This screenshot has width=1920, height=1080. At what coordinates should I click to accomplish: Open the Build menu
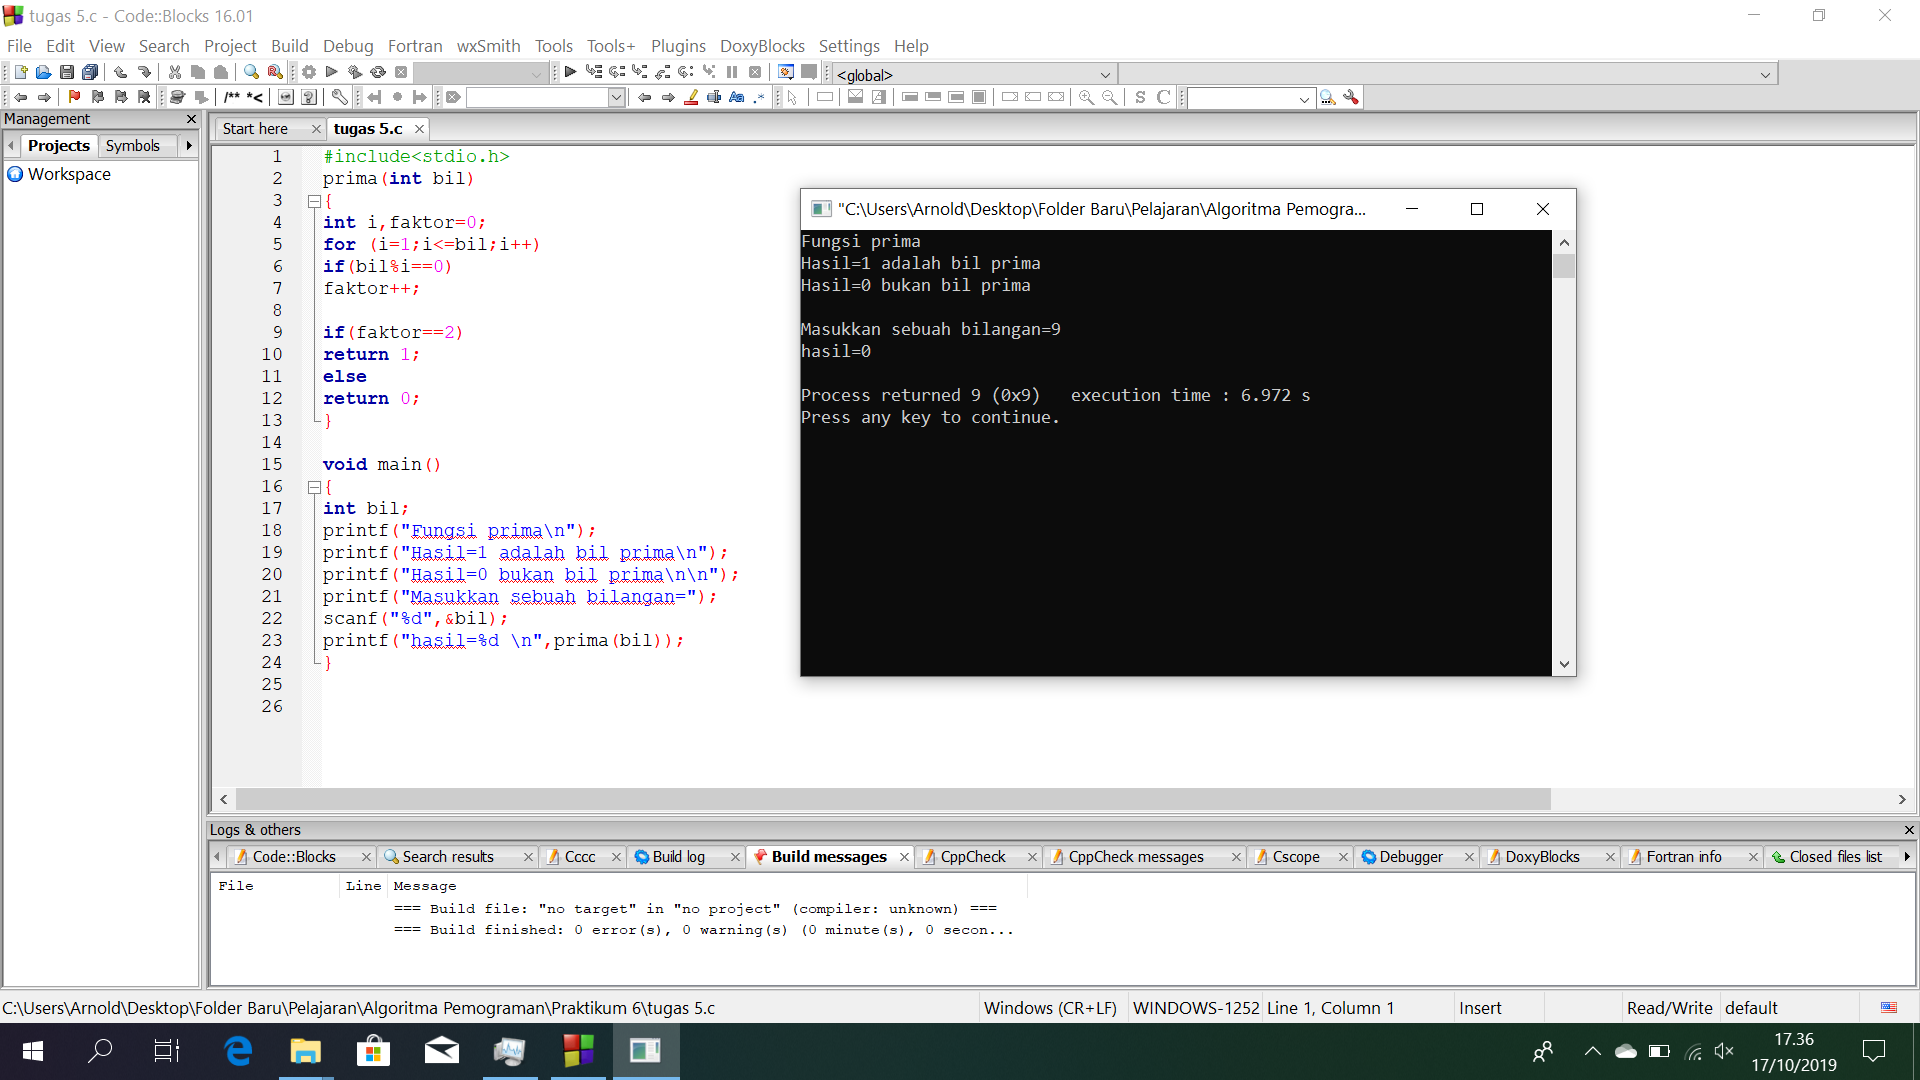(290, 46)
